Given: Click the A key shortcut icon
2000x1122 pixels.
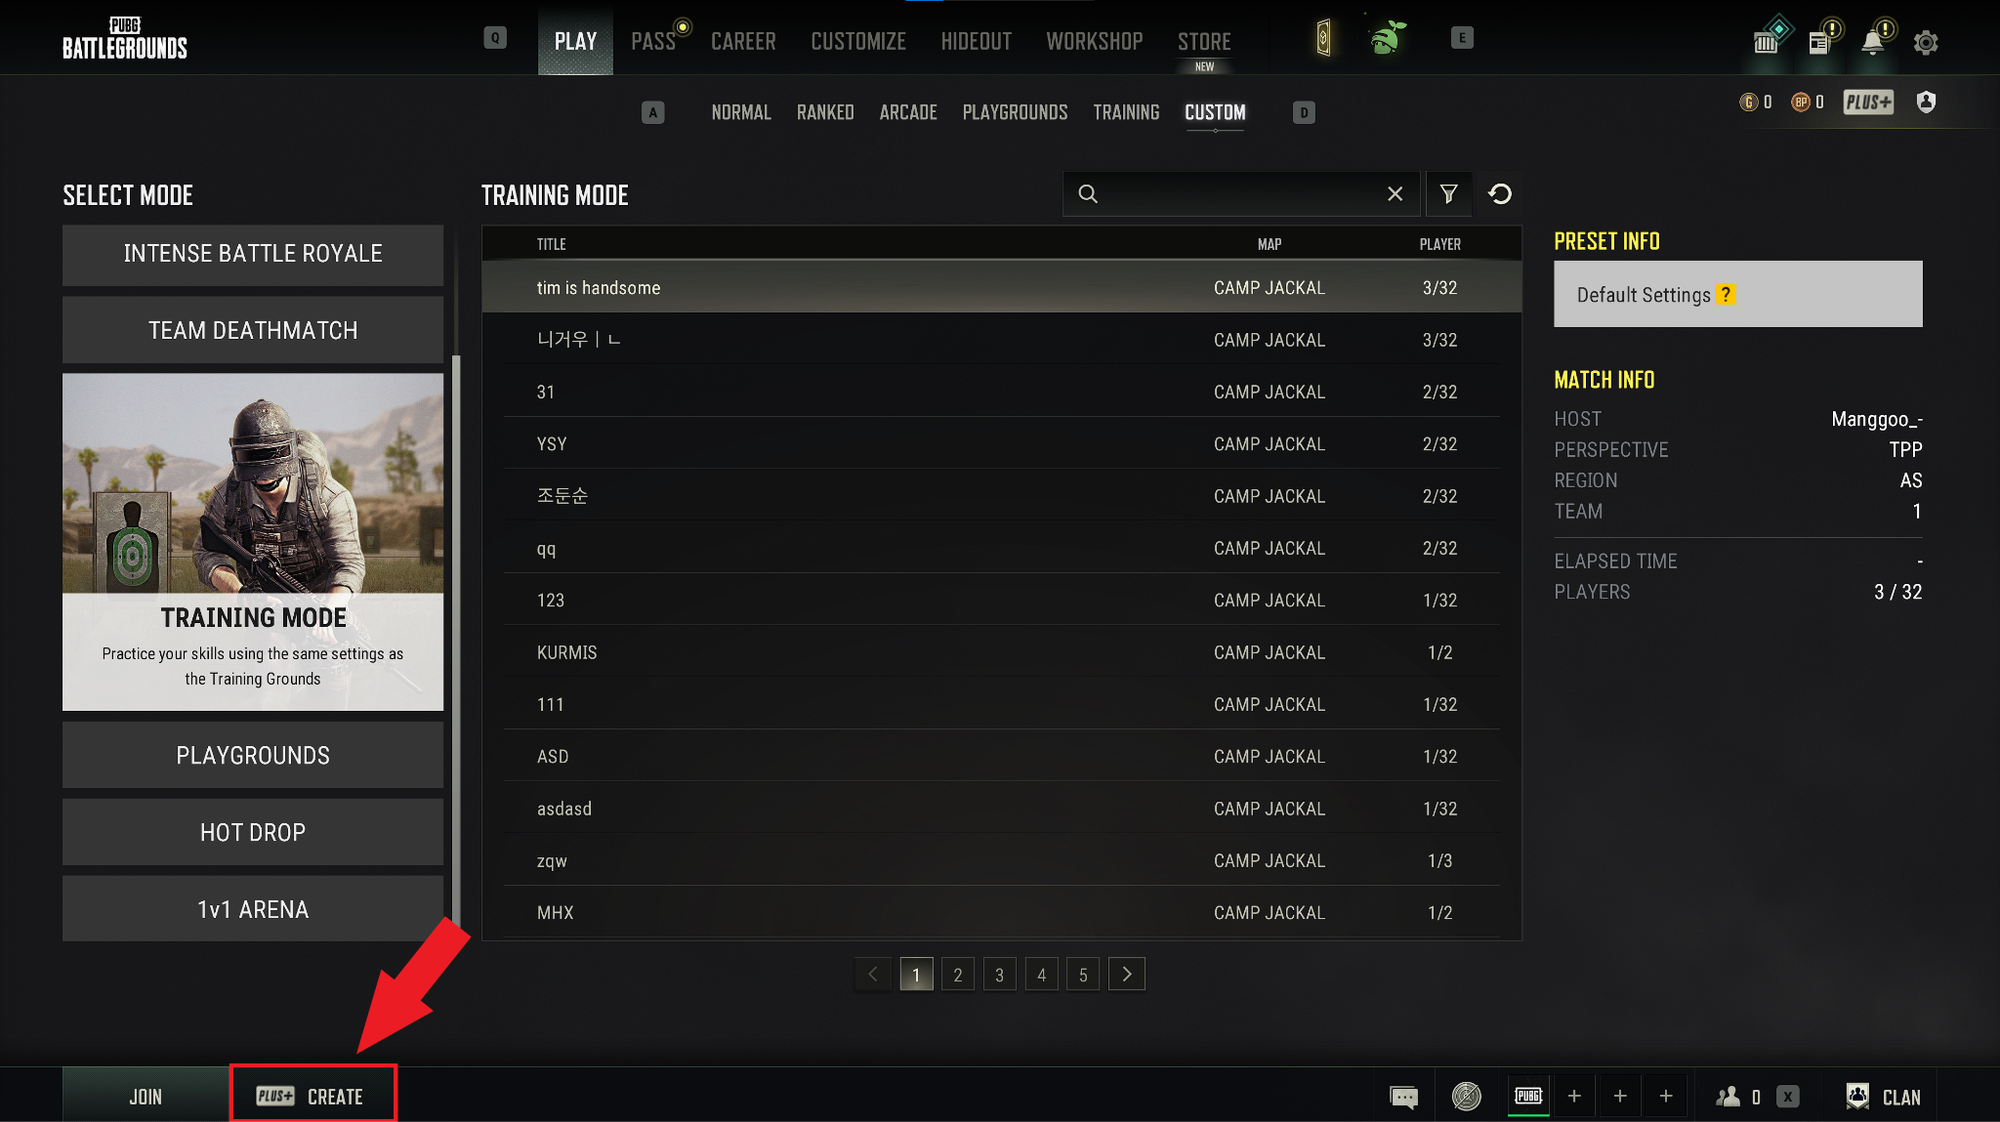Looking at the screenshot, I should [653, 112].
